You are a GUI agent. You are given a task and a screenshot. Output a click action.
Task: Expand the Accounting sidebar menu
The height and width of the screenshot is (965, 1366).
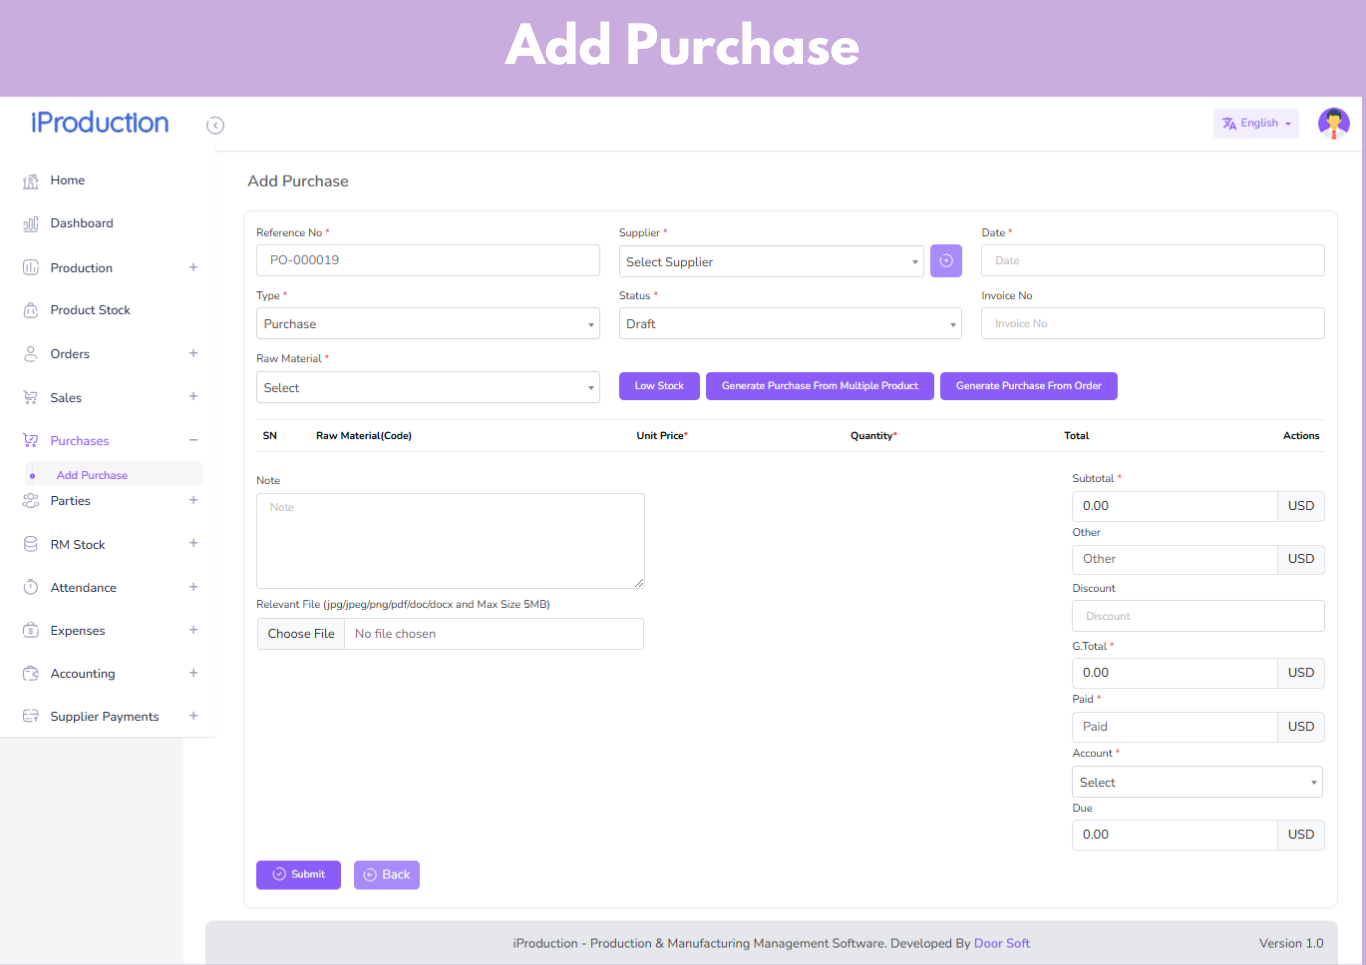[x=83, y=674]
